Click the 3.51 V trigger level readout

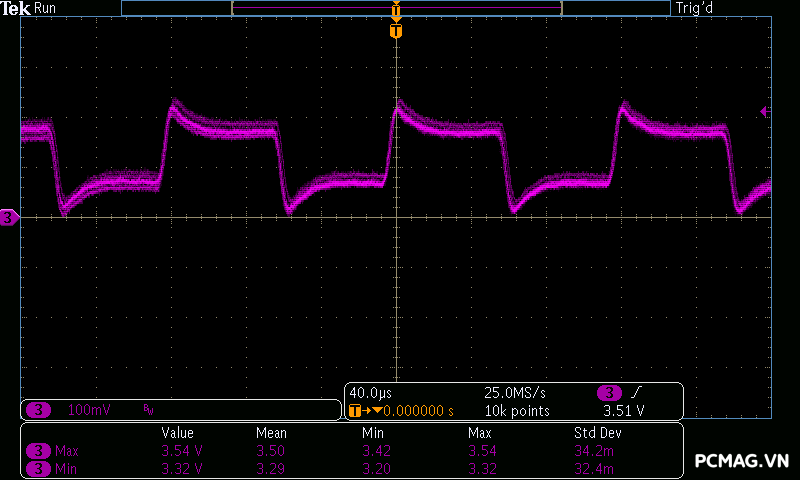point(623,410)
